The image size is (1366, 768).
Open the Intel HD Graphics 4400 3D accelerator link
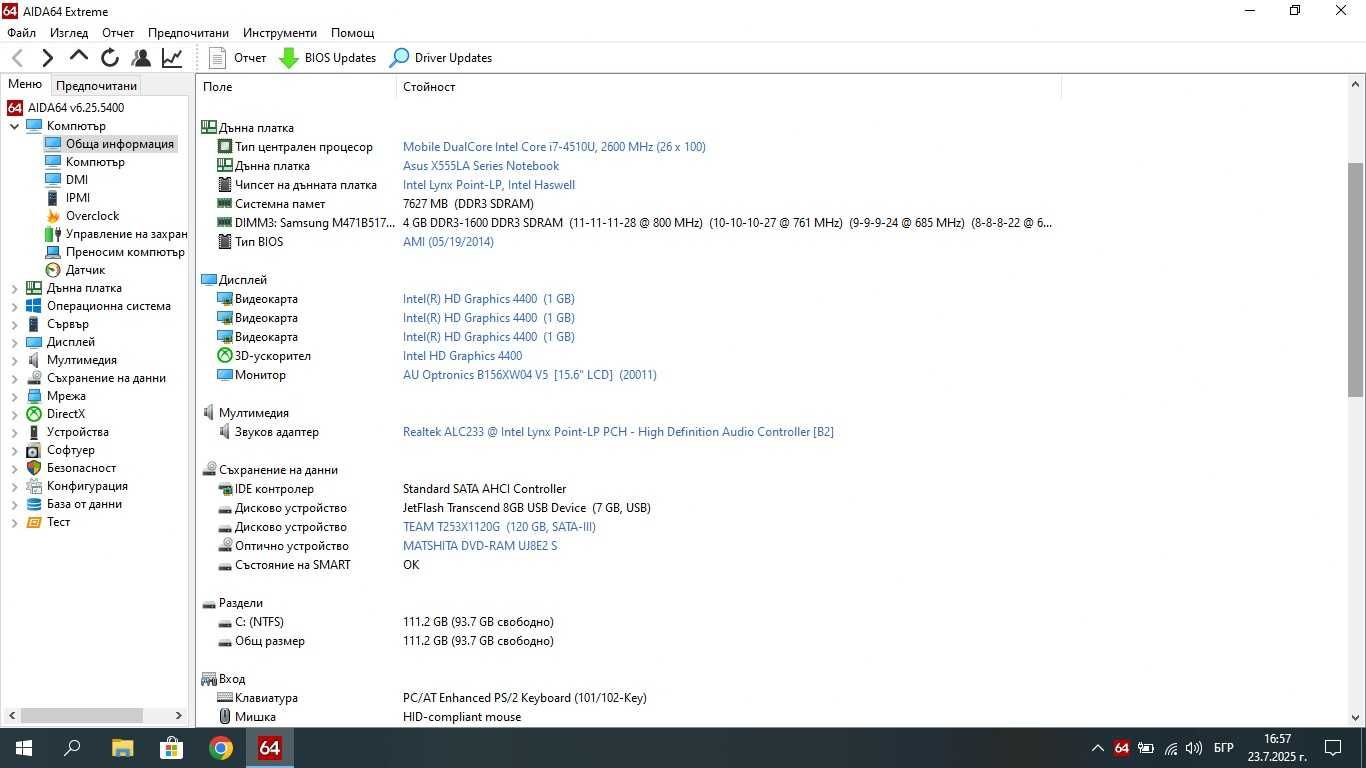[x=462, y=356]
